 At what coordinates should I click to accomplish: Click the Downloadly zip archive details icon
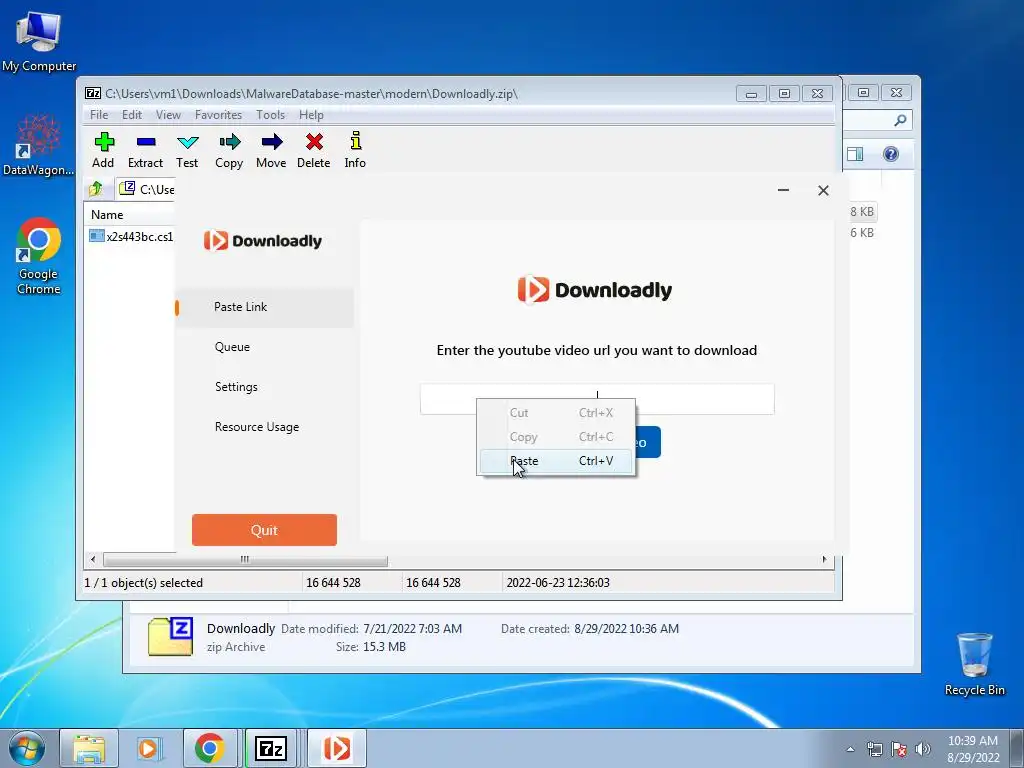click(x=170, y=637)
